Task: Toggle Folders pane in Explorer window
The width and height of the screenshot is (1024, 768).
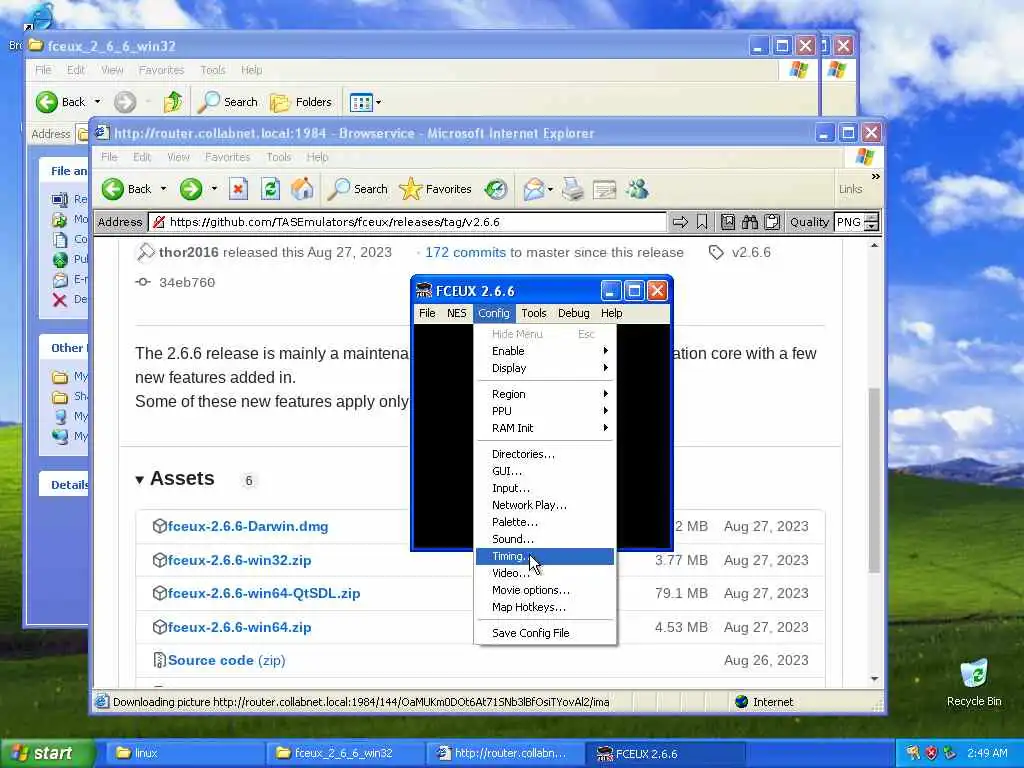Action: 300,102
